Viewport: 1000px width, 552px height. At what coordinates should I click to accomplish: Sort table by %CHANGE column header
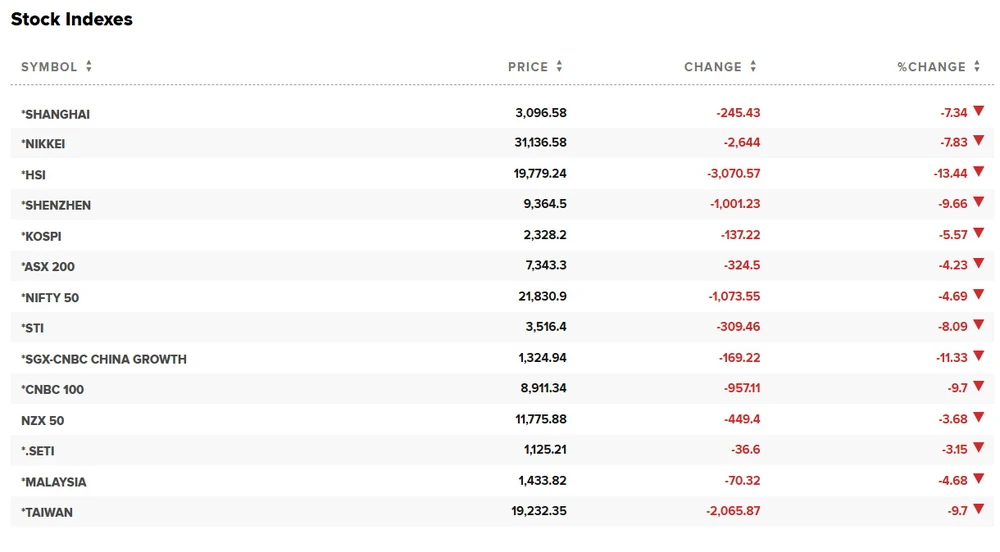[931, 67]
